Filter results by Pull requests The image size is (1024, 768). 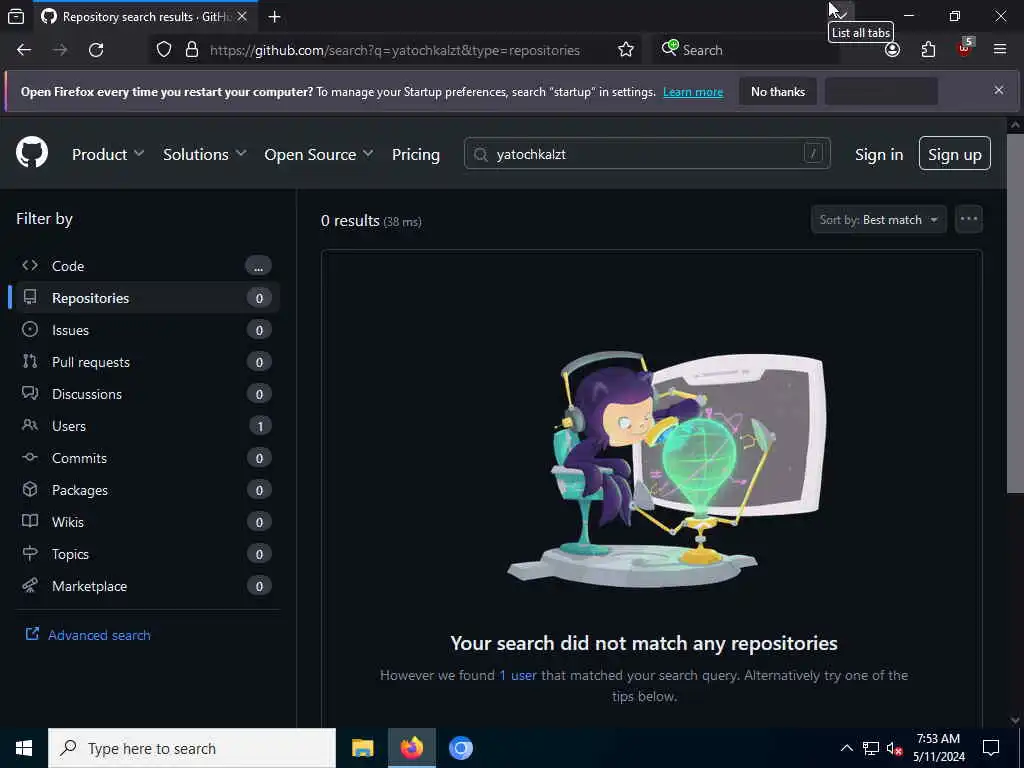pyautogui.click(x=145, y=362)
